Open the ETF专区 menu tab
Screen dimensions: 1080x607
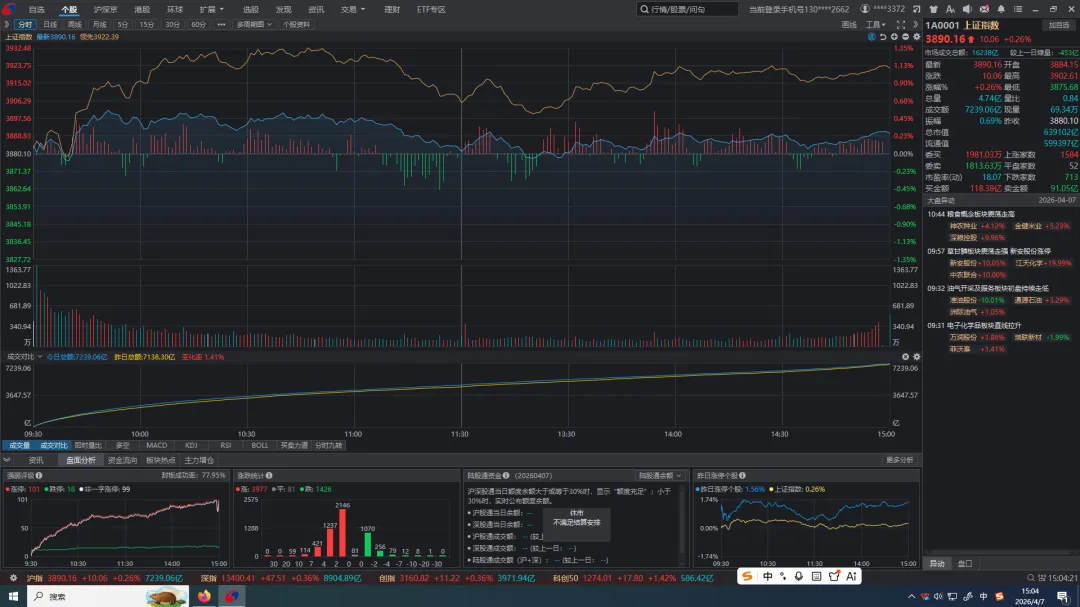(431, 10)
